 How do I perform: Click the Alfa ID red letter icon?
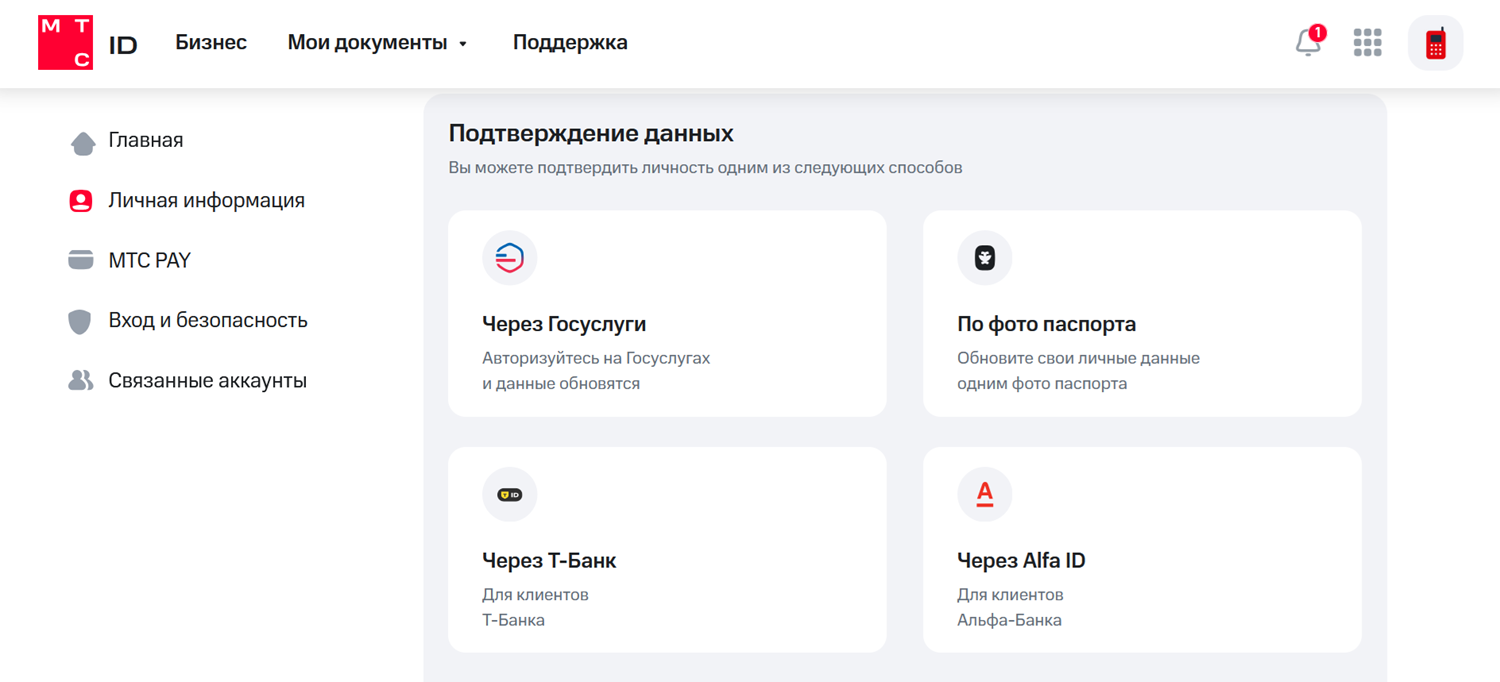tap(985, 494)
